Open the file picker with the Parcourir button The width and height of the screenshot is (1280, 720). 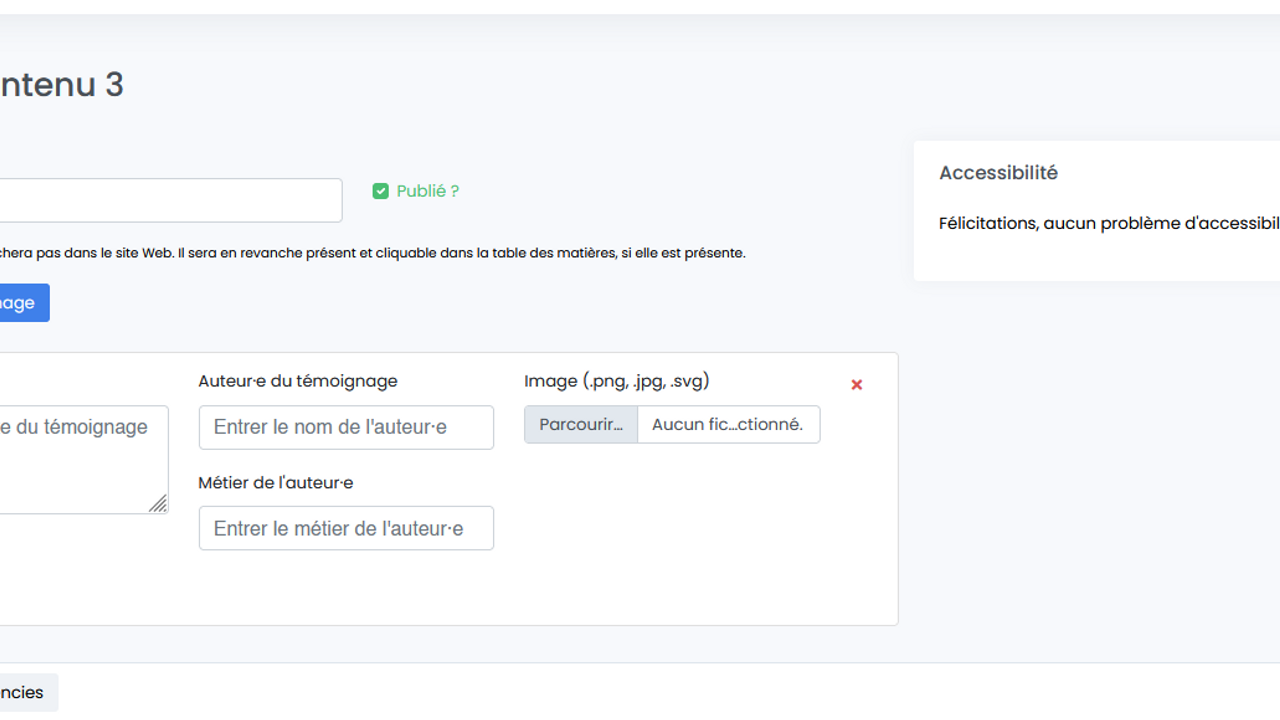point(581,424)
